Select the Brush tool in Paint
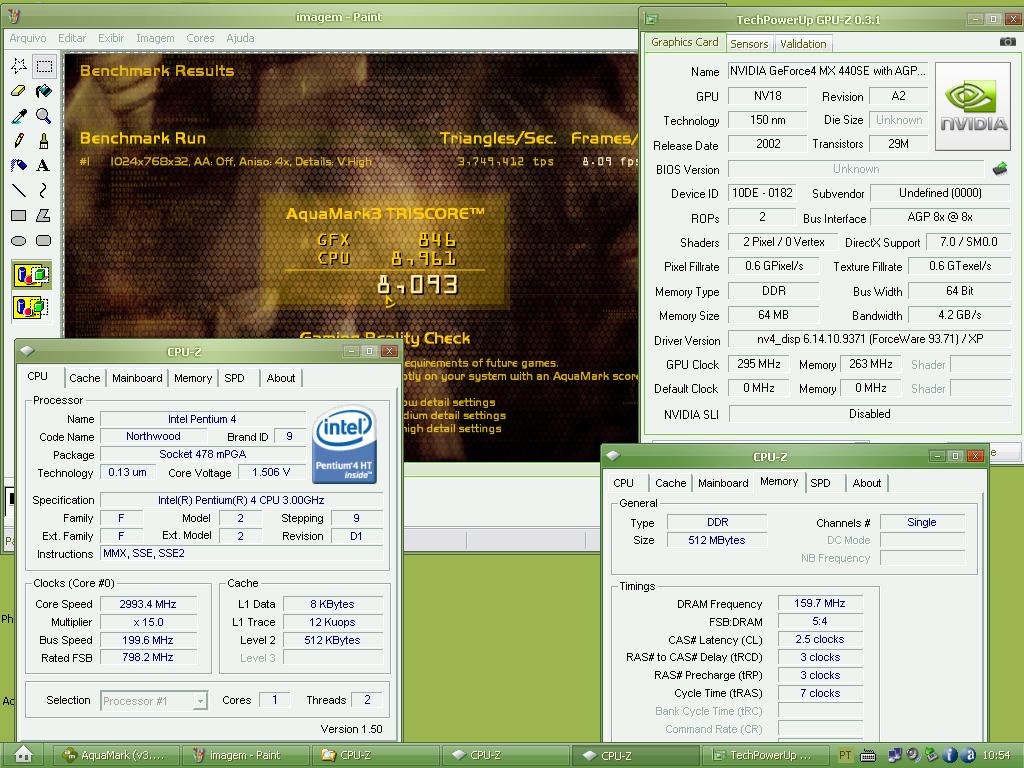 tap(44, 140)
